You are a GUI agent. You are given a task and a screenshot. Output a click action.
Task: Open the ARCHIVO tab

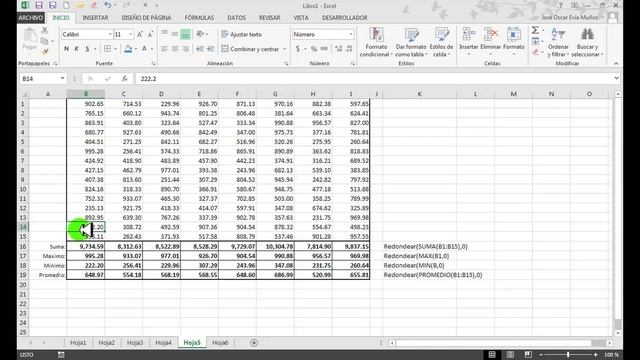coord(31,18)
